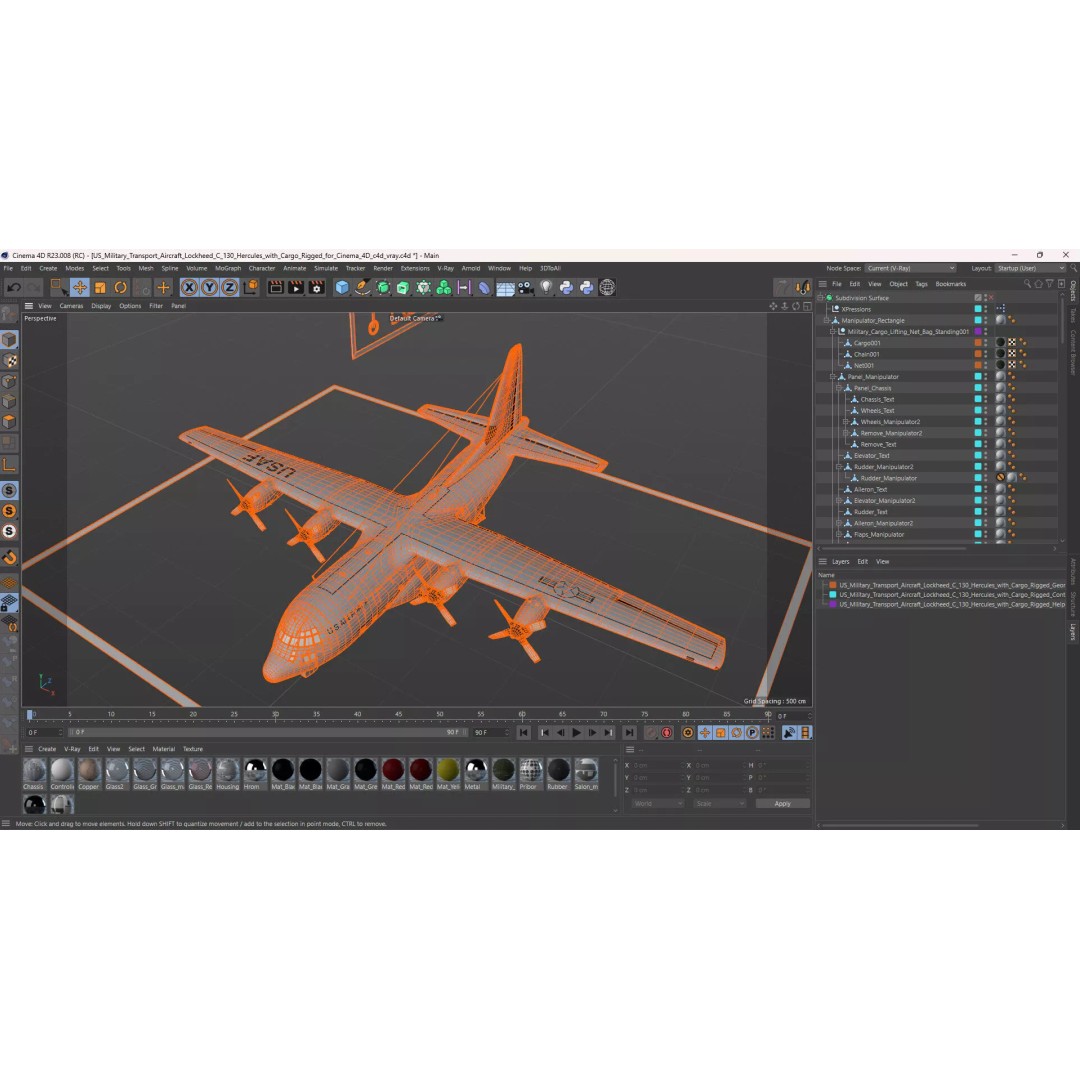
Task: Open the V-Ray menu in main menu bar
Action: pos(446,269)
